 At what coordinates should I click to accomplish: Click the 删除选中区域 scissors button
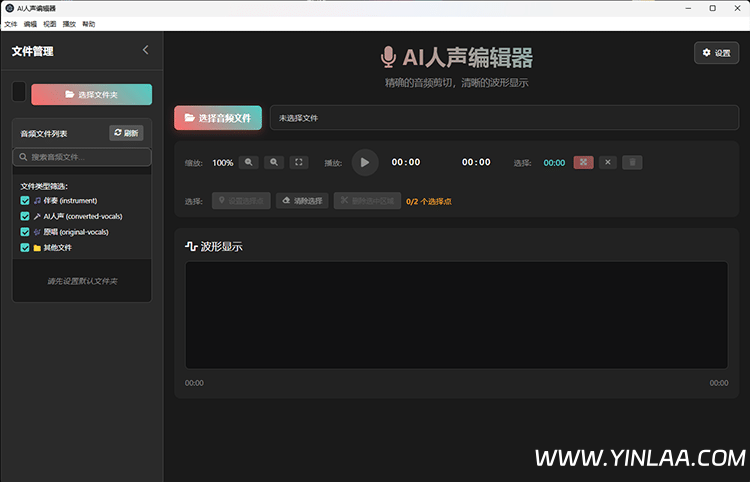click(367, 201)
